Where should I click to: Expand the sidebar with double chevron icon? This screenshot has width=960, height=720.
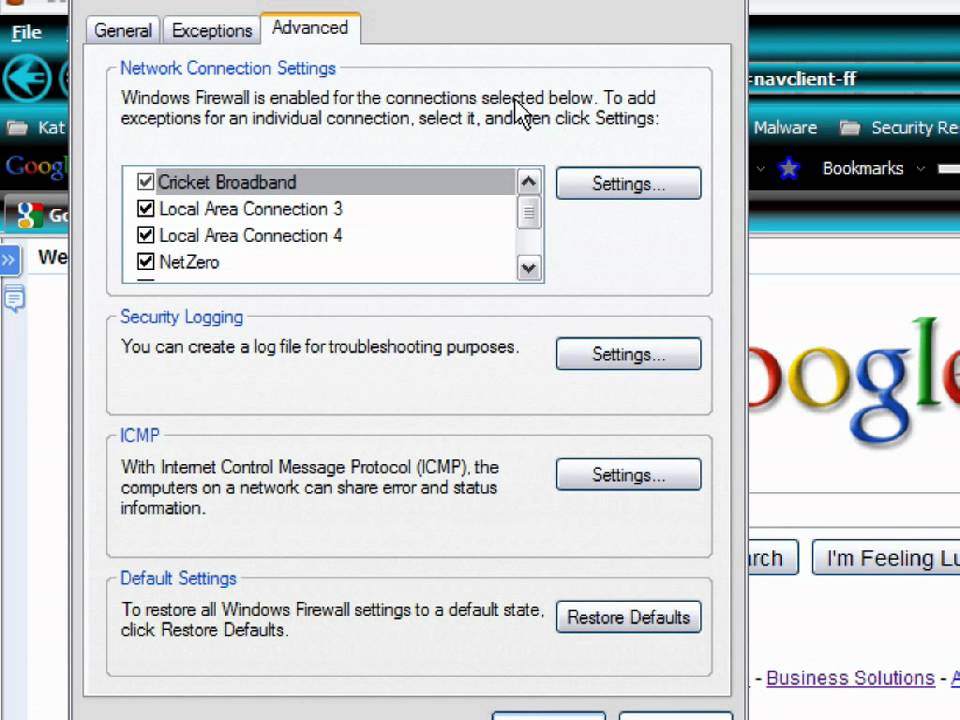tap(10, 261)
